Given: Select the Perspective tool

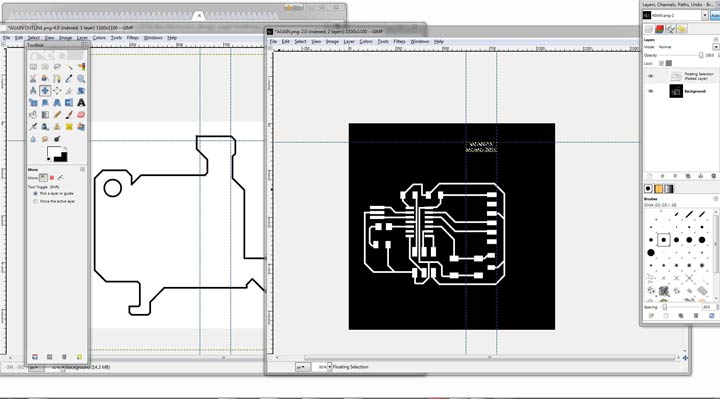Looking at the screenshot, I should (57, 103).
